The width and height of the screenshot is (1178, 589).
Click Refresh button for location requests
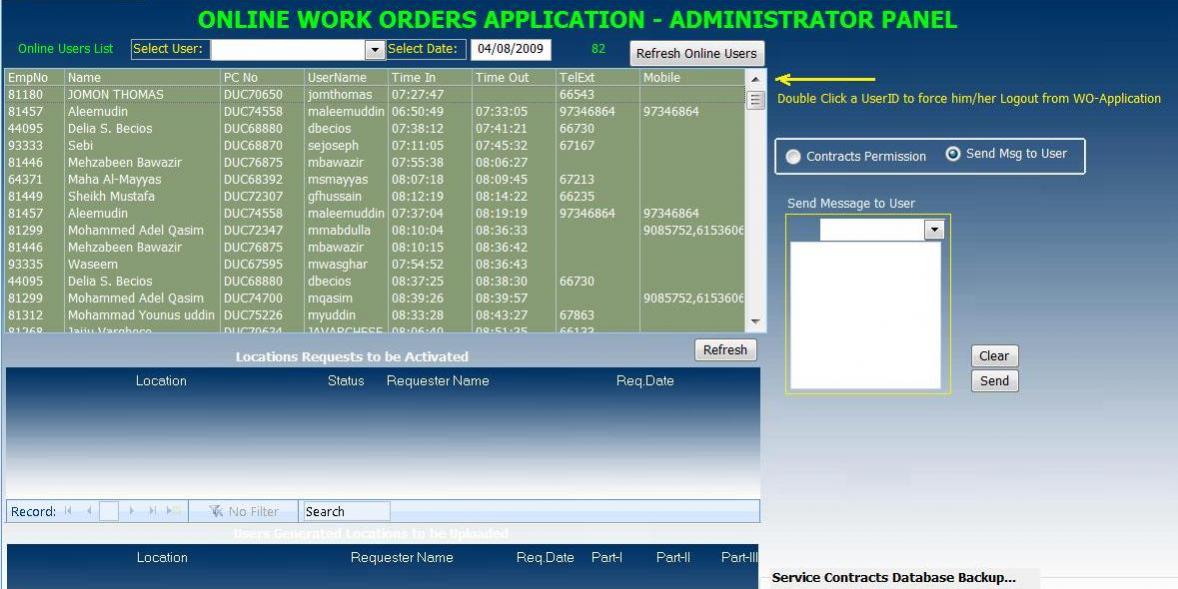[725, 350]
